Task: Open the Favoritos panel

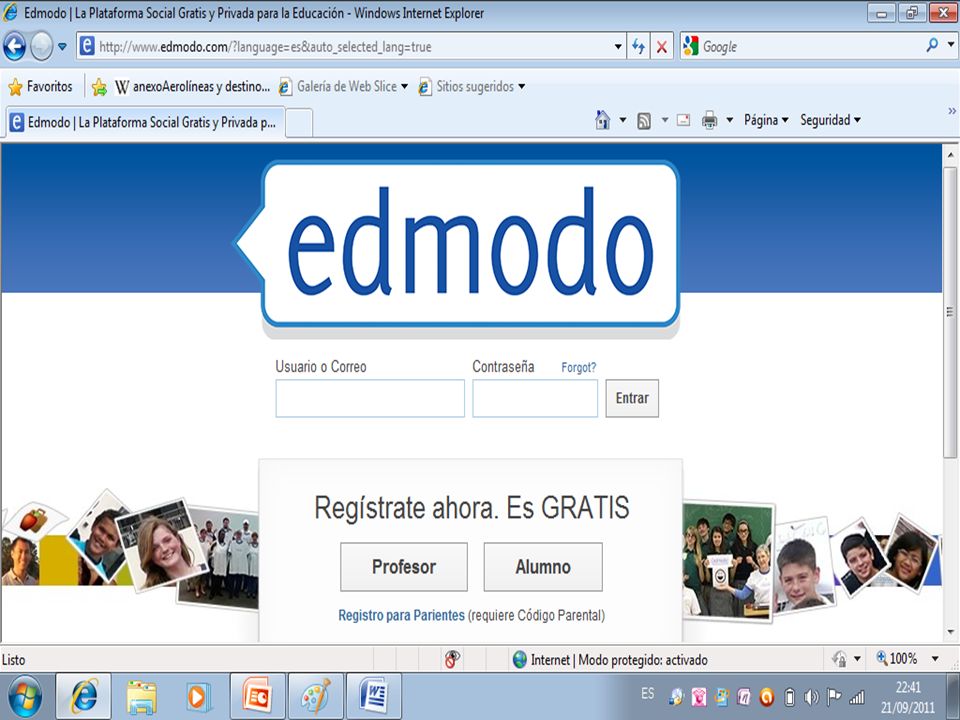Action: tap(40, 86)
